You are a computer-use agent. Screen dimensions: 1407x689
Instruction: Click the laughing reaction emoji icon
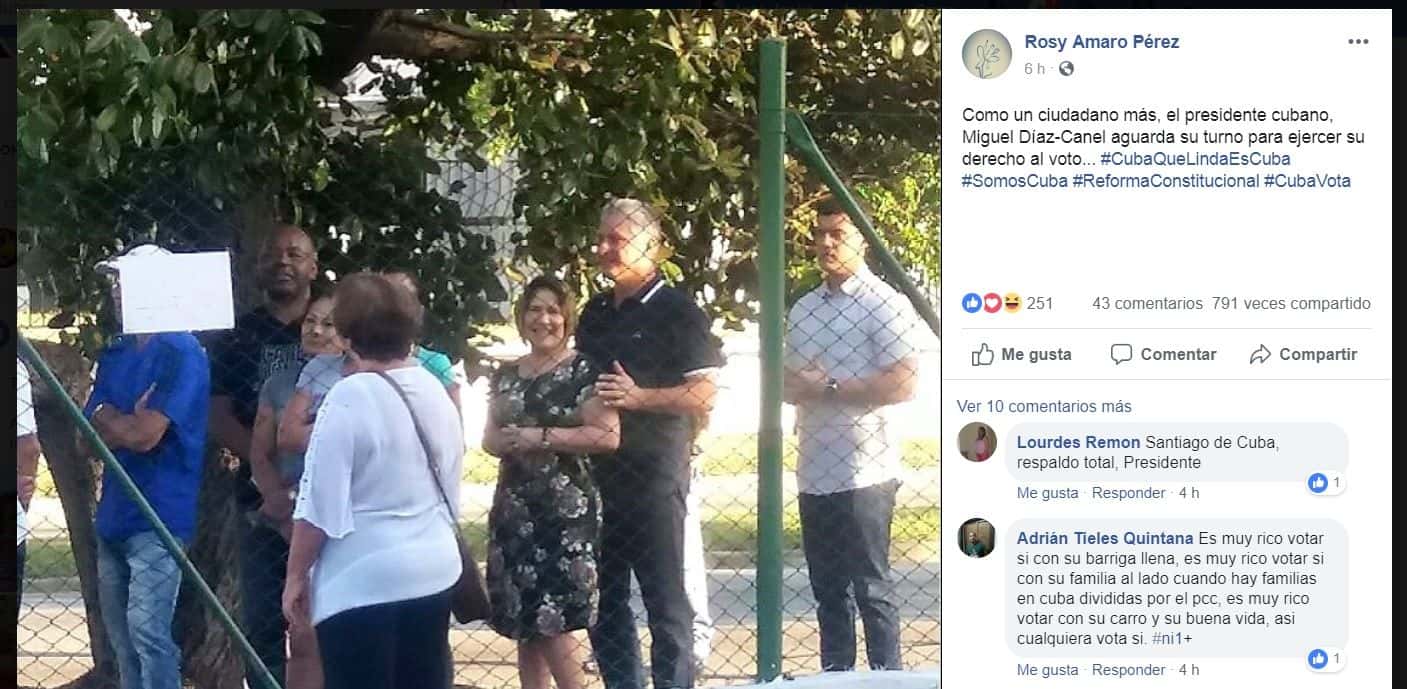[1012, 303]
